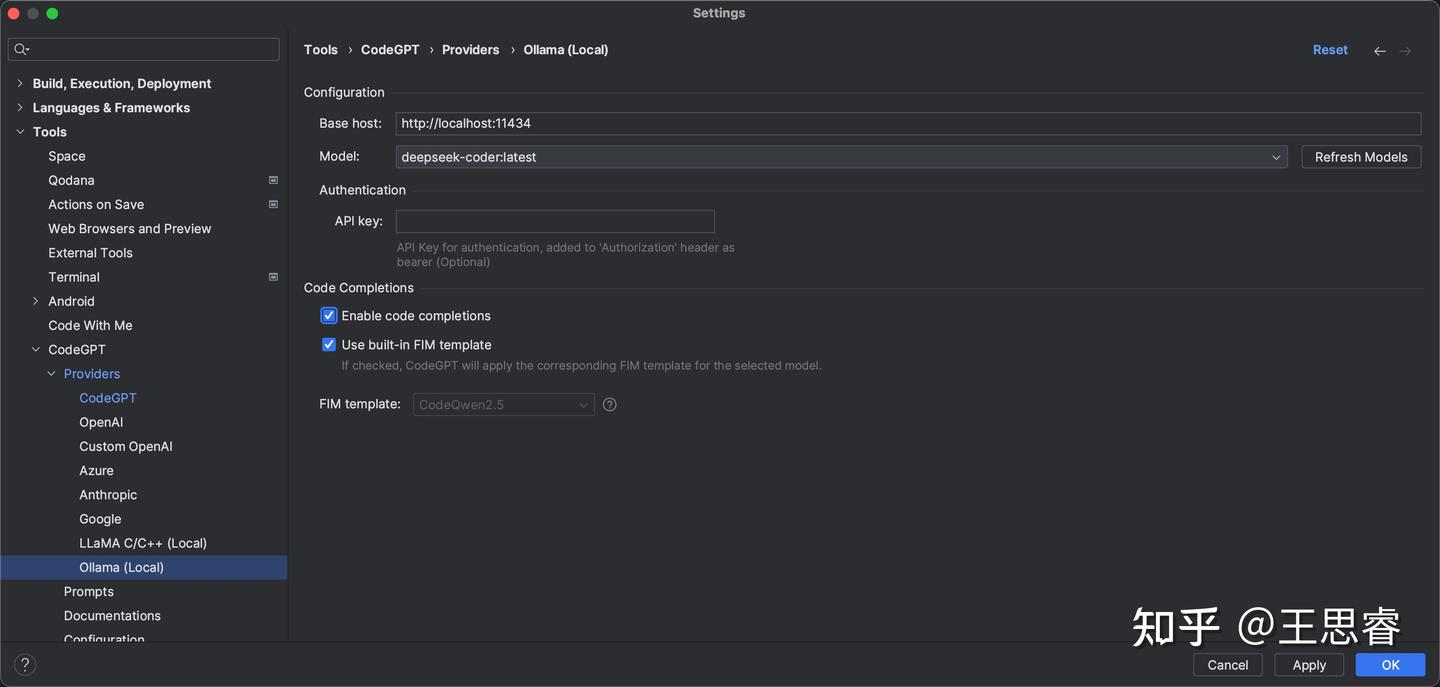
Task: Click the settings icon beside Qodana
Action: [x=273, y=180]
